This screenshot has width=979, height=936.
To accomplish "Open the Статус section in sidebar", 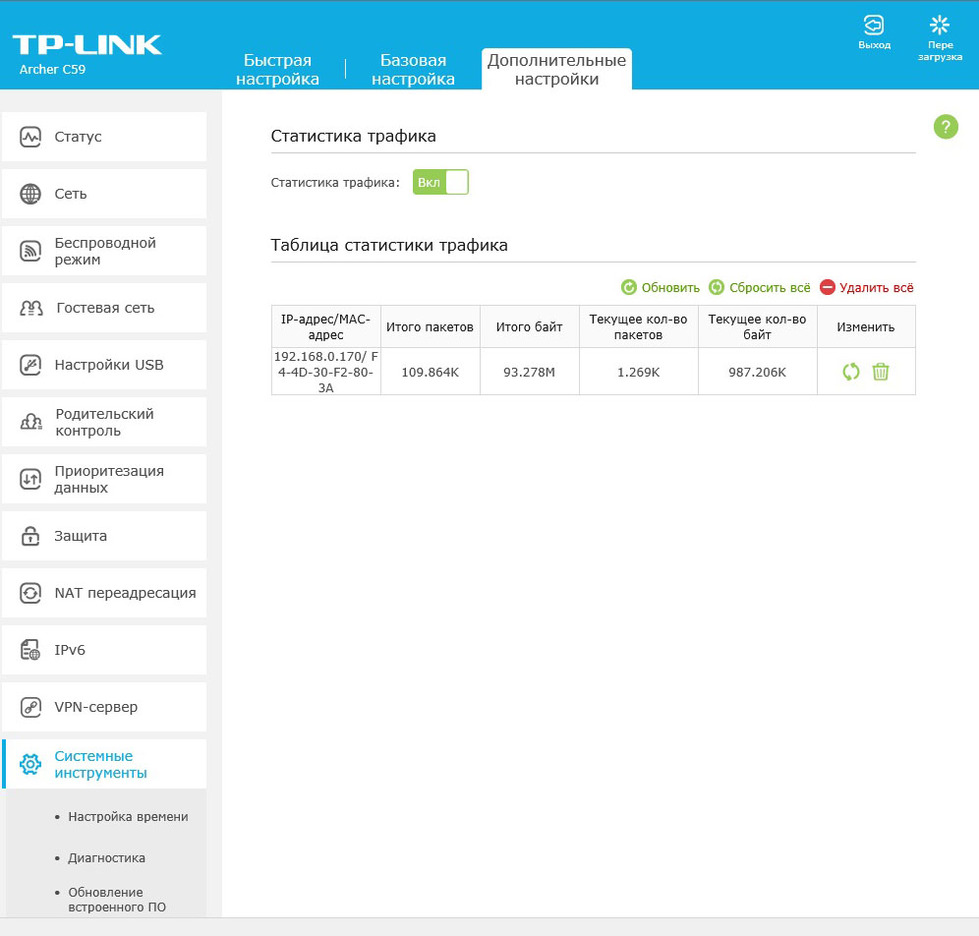I will coord(104,137).
